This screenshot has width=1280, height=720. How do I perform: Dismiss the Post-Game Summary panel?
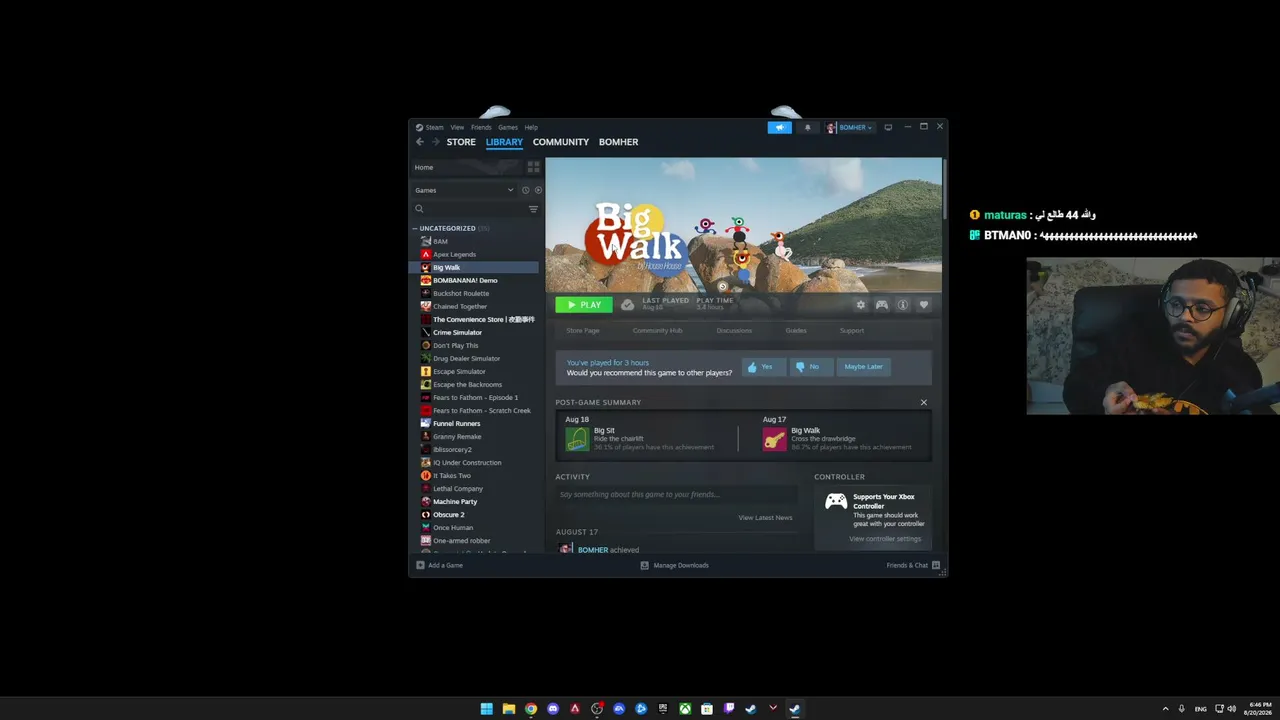(x=923, y=402)
